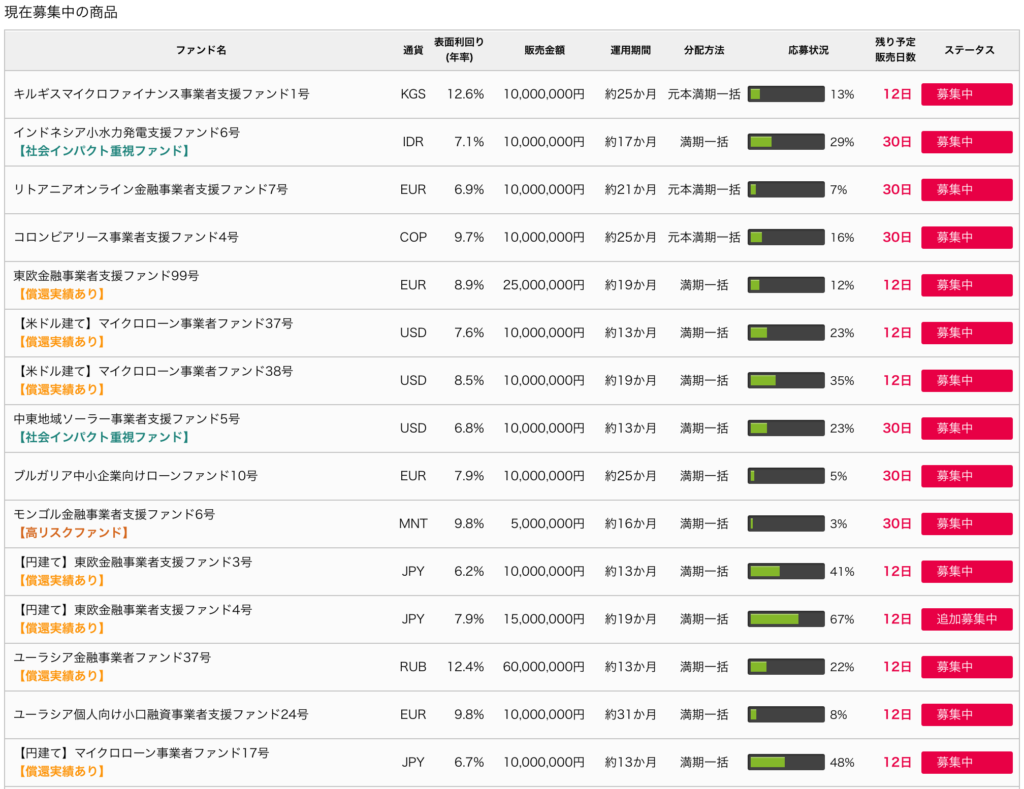Screen dimensions: 1024x789
Task: Click 【社会インパクト重視ファンド】 tag under 中東地域ソーラー fund
Action: coord(104,438)
